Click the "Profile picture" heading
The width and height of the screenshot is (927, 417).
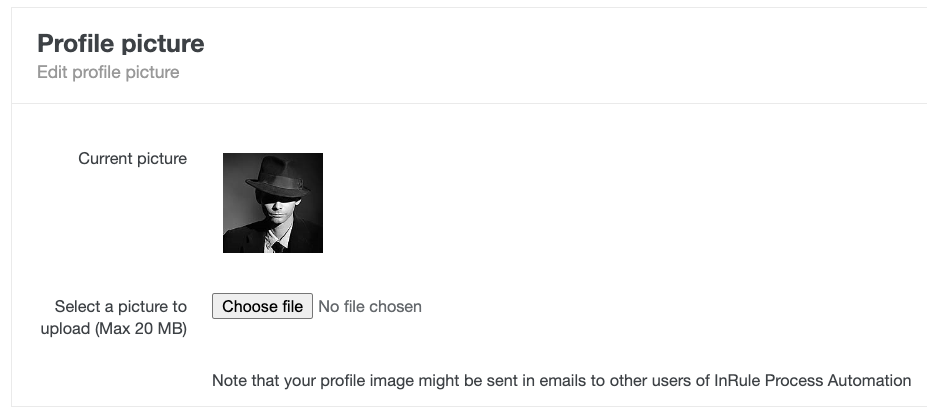pyautogui.click(x=120, y=44)
